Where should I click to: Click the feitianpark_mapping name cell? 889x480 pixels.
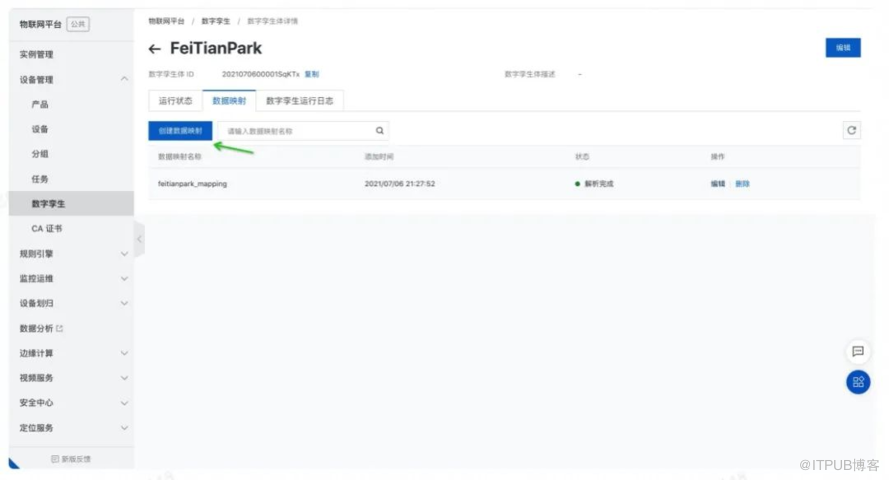192,184
